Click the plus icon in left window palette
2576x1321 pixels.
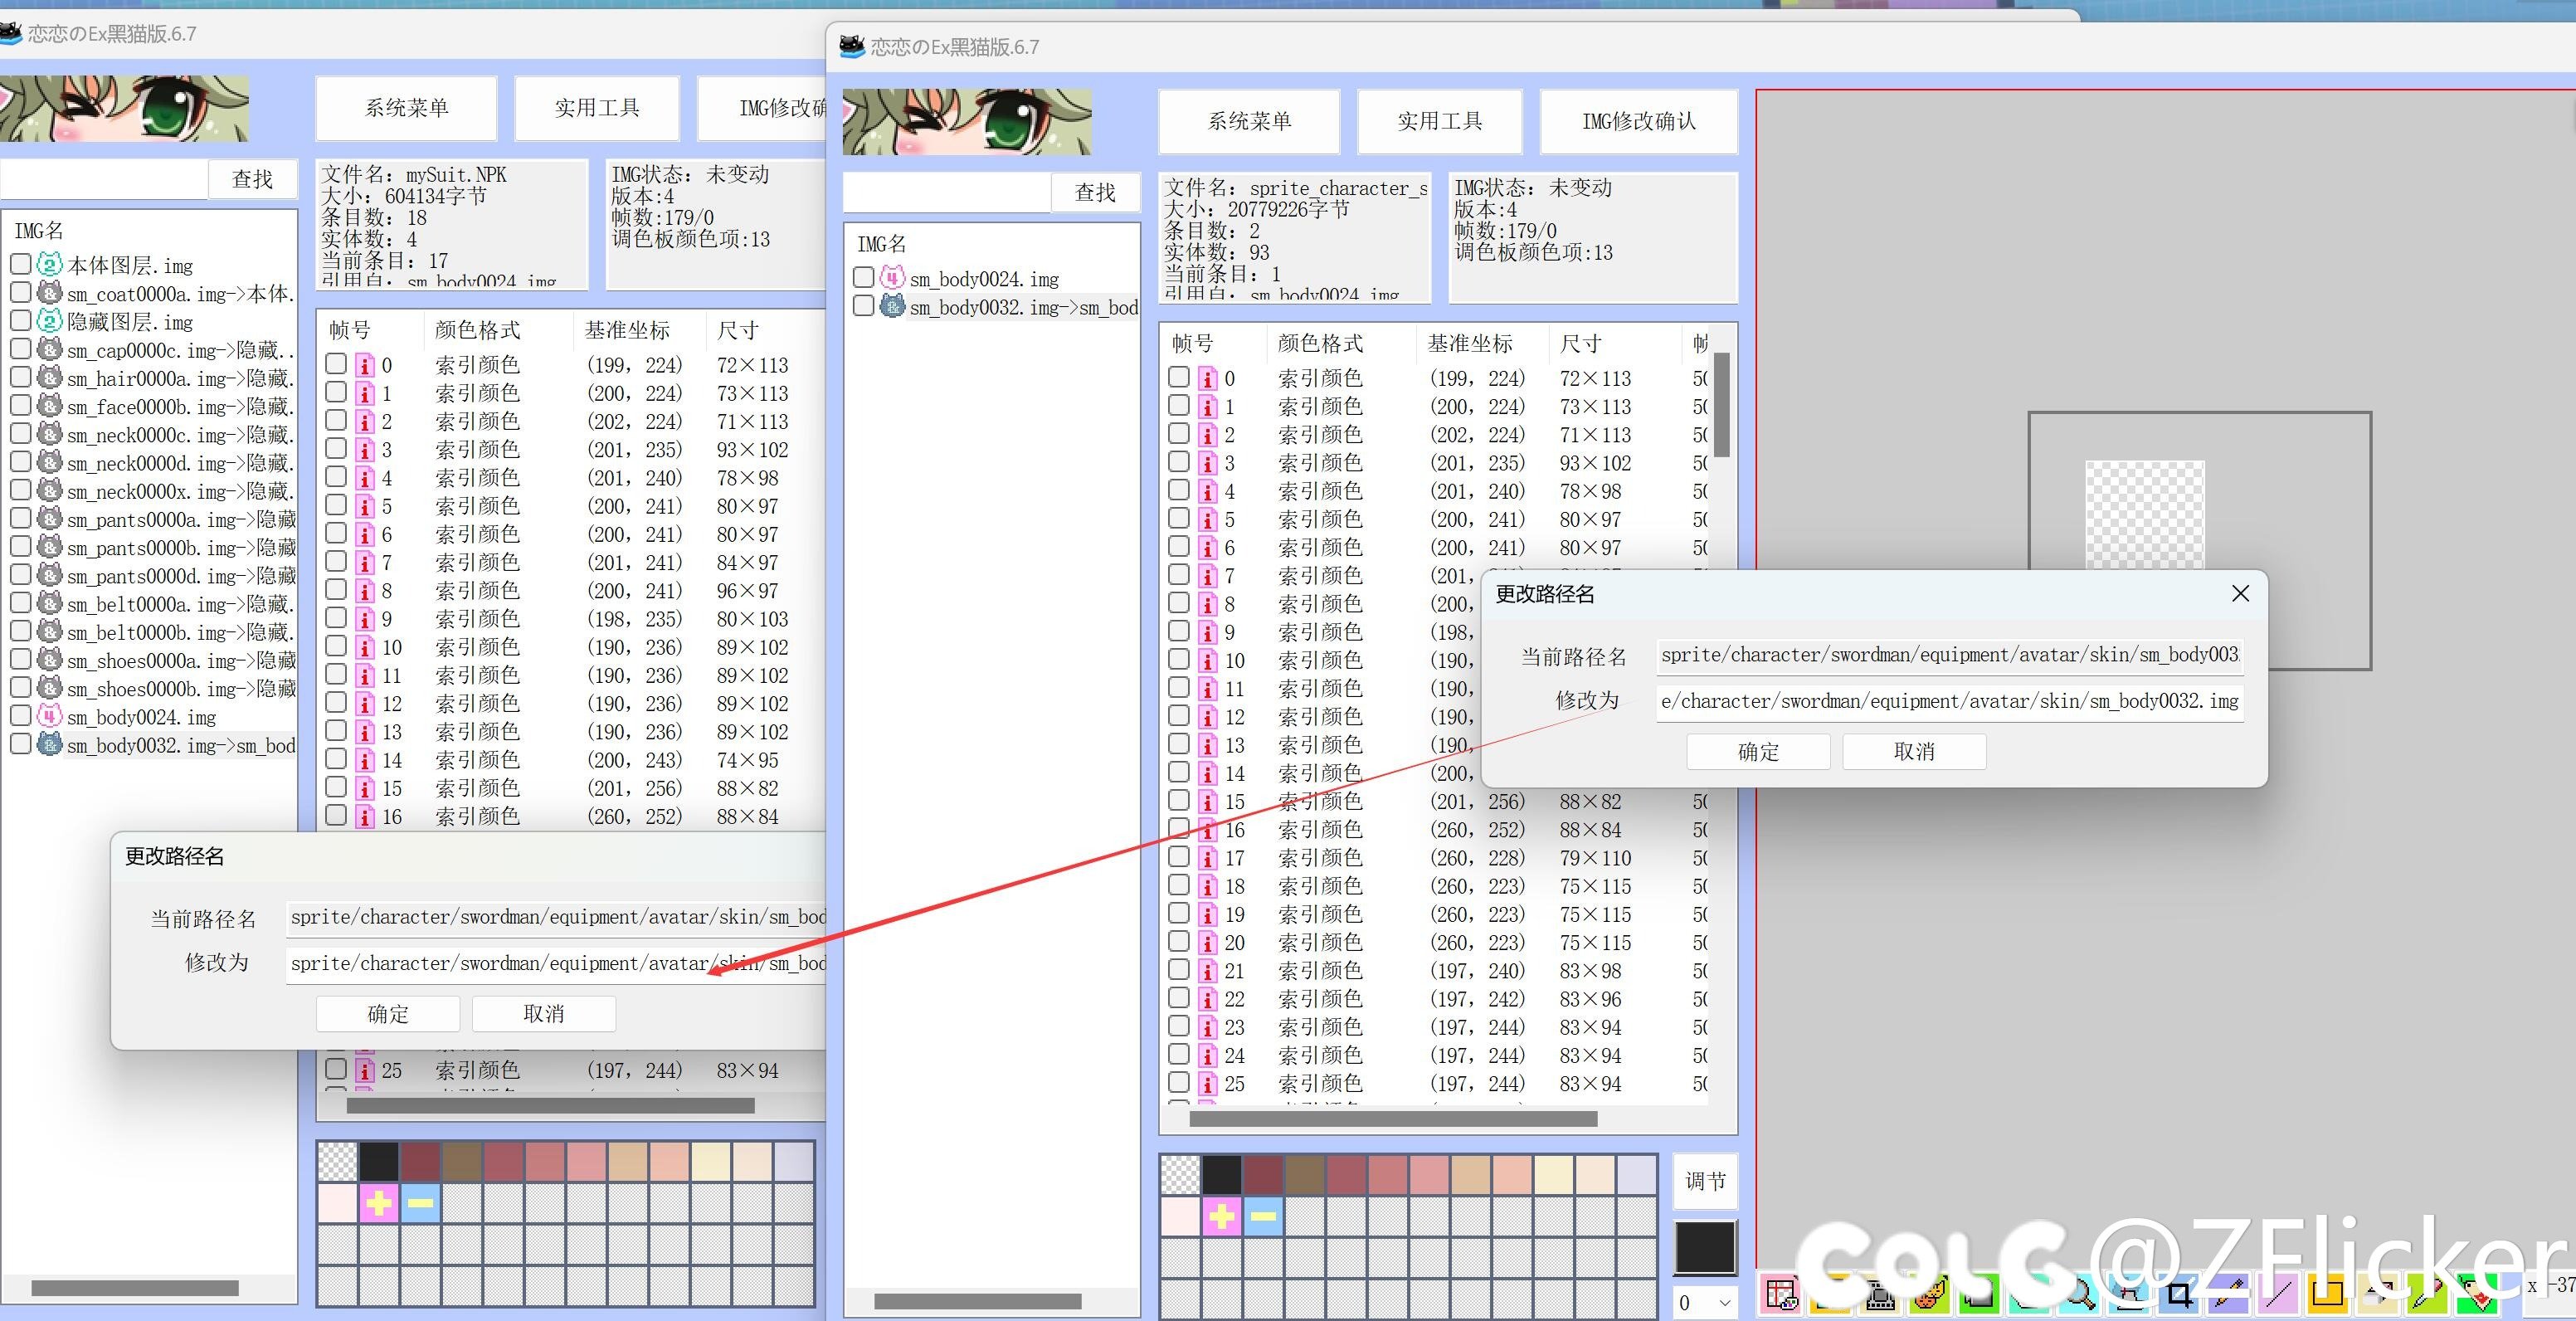point(379,1203)
